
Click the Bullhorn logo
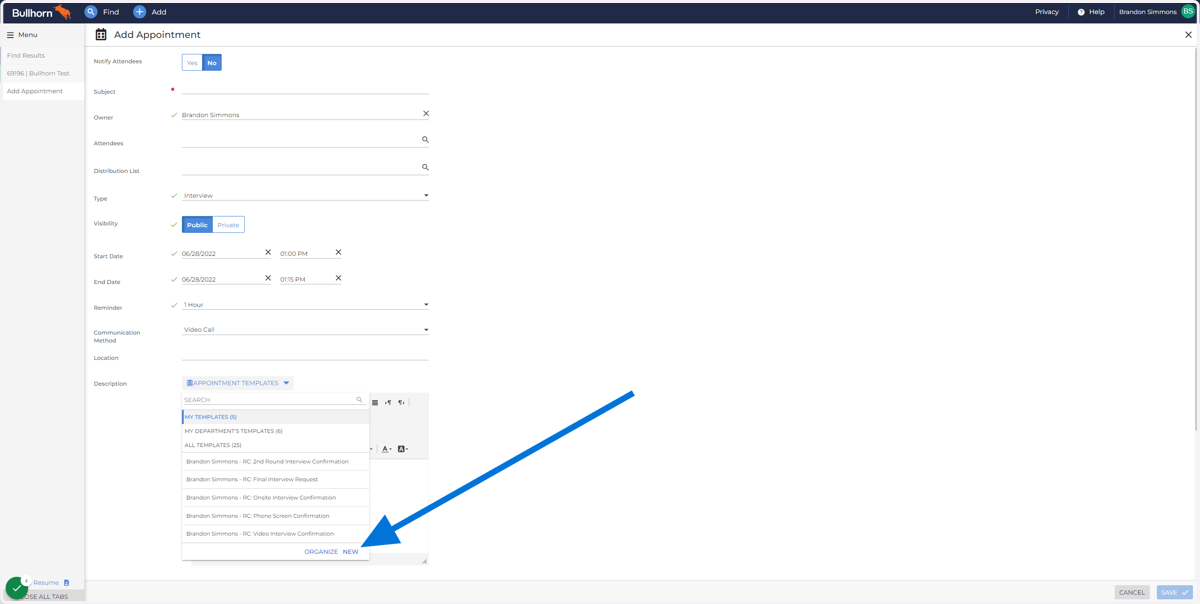(x=41, y=12)
